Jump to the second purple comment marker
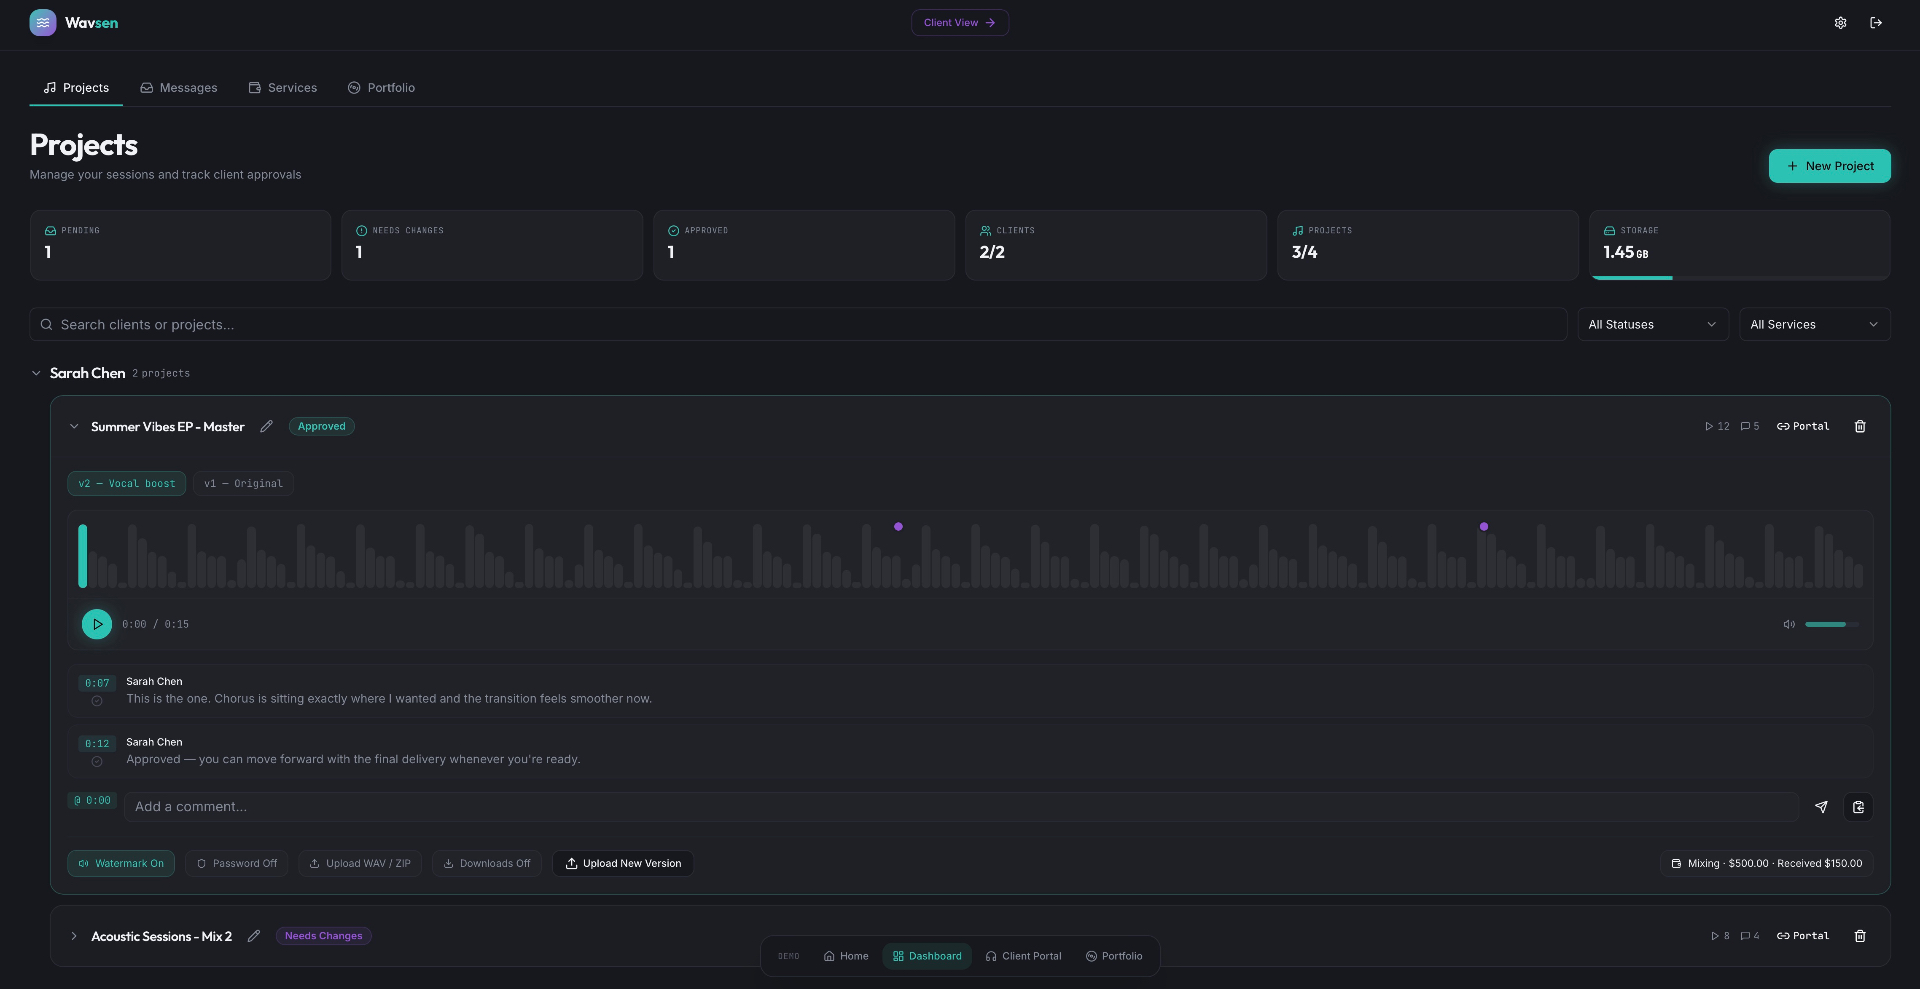This screenshot has height=989, width=1920. tap(1484, 526)
